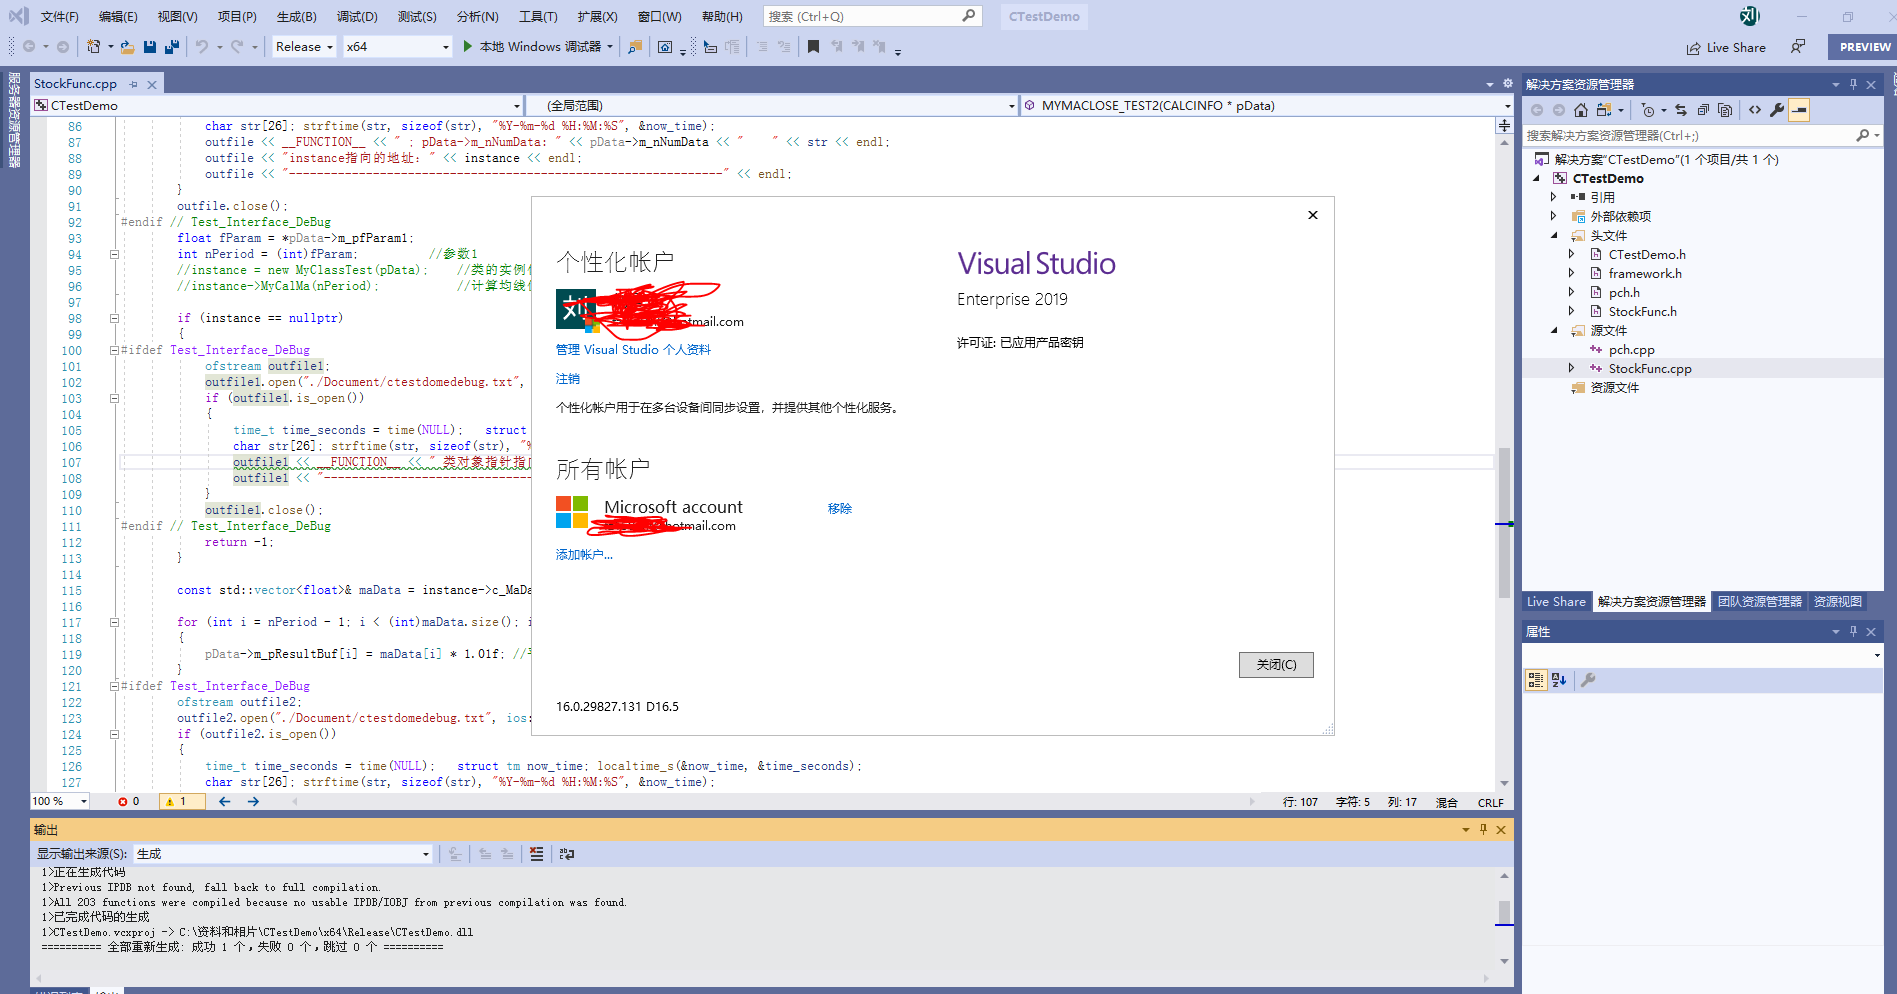1897x994 pixels.
Task: Switch to the 资源视图 tab
Action: (1838, 602)
